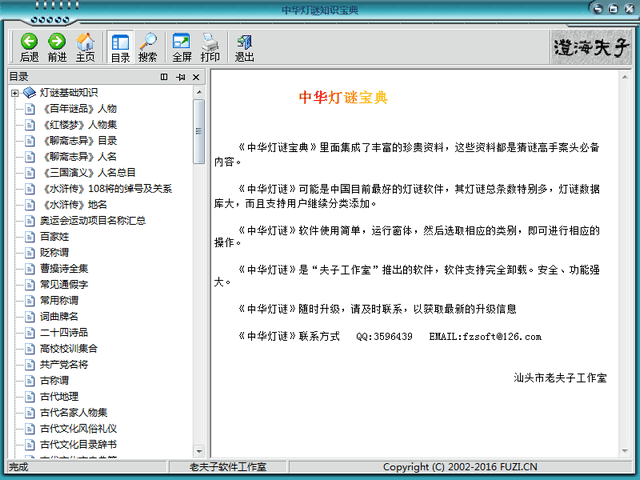Click content pane scroll up arrow

click(625, 77)
